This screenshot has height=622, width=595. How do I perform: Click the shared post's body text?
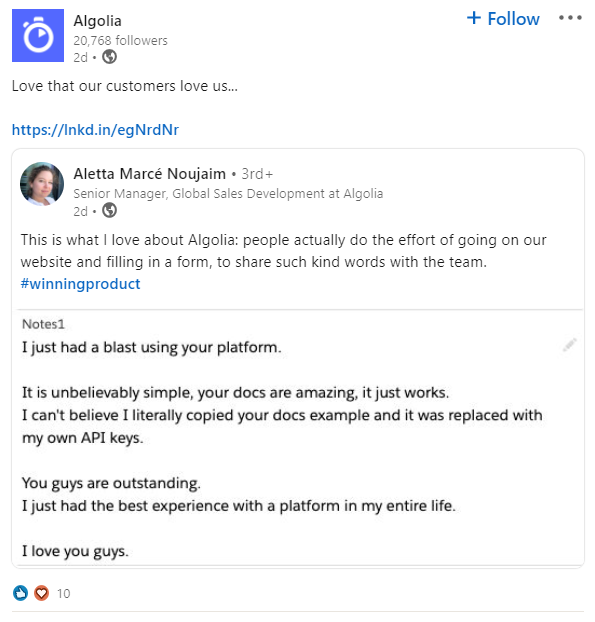click(283, 251)
